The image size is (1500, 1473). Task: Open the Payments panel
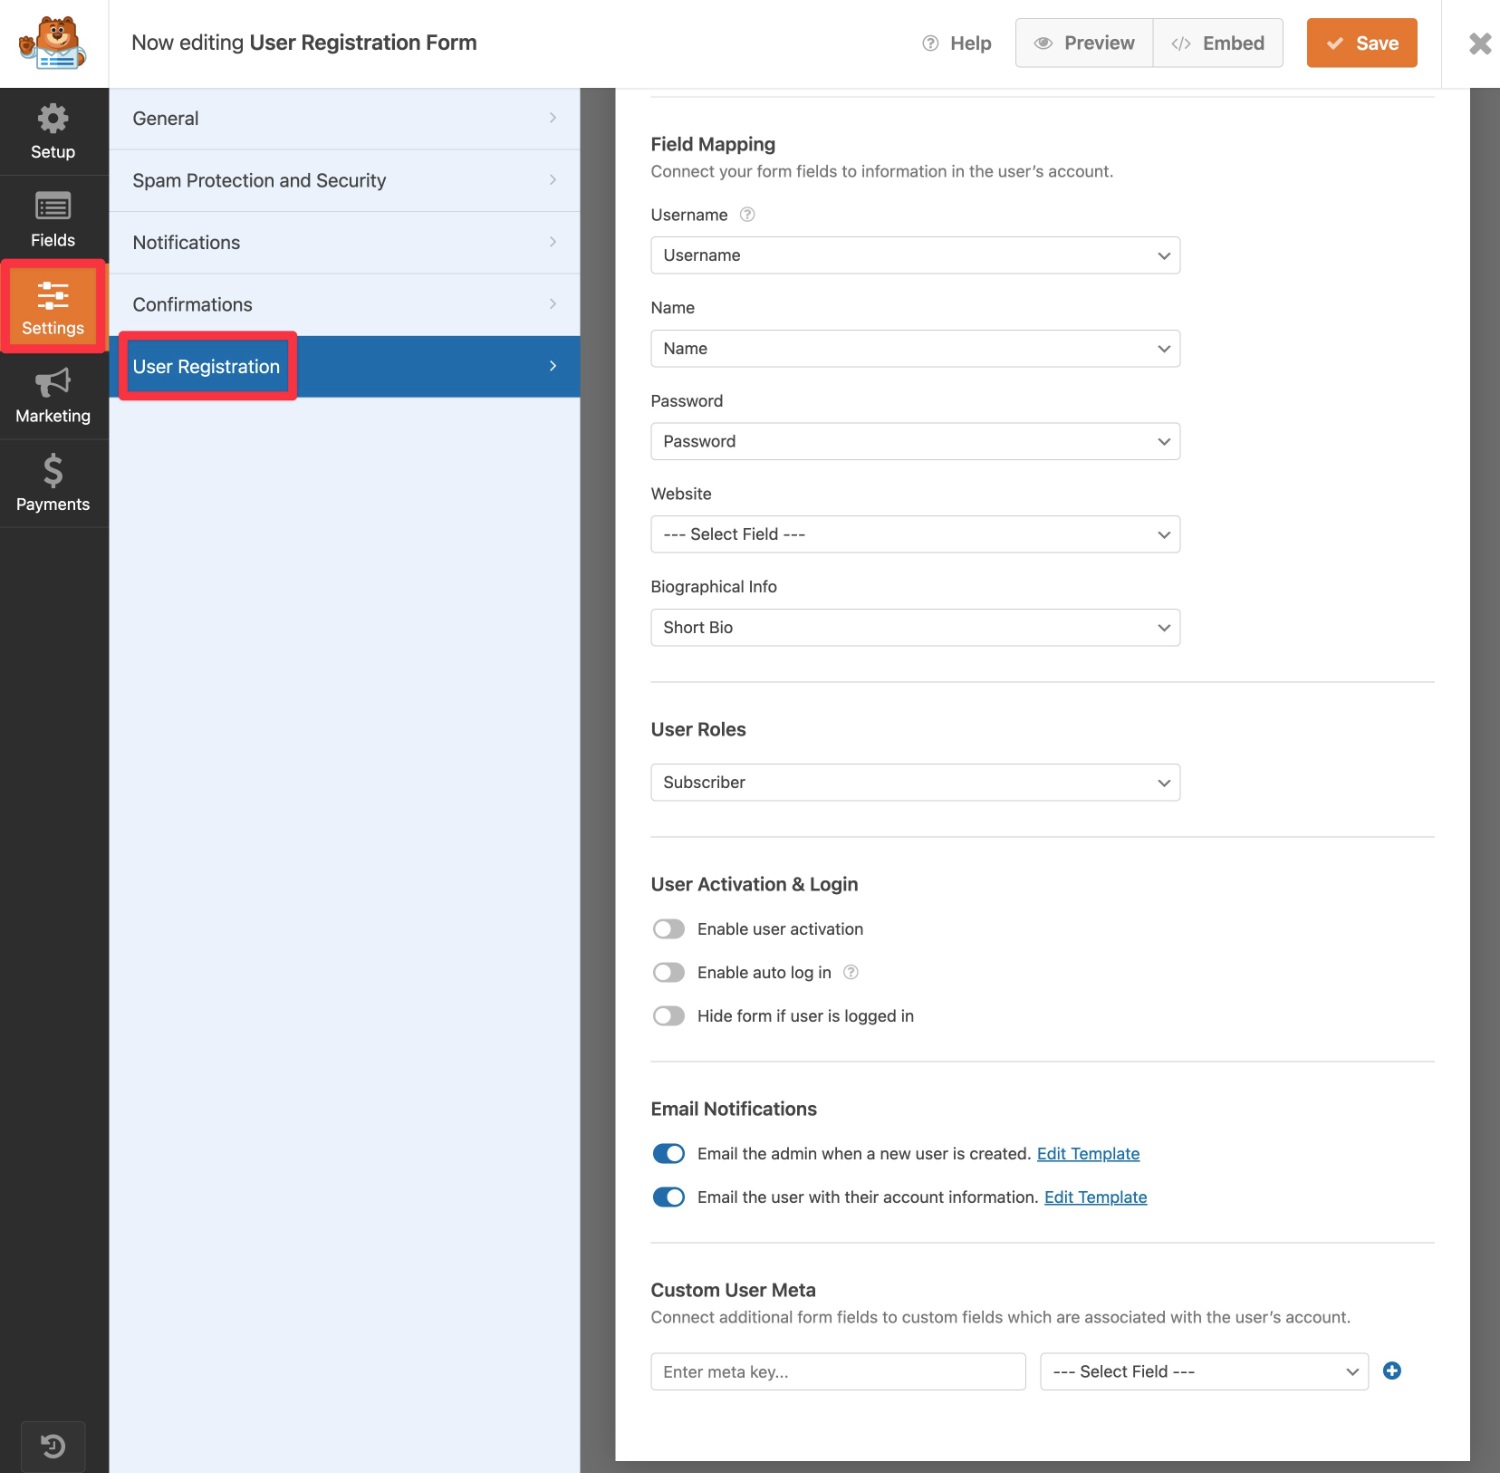tap(53, 484)
